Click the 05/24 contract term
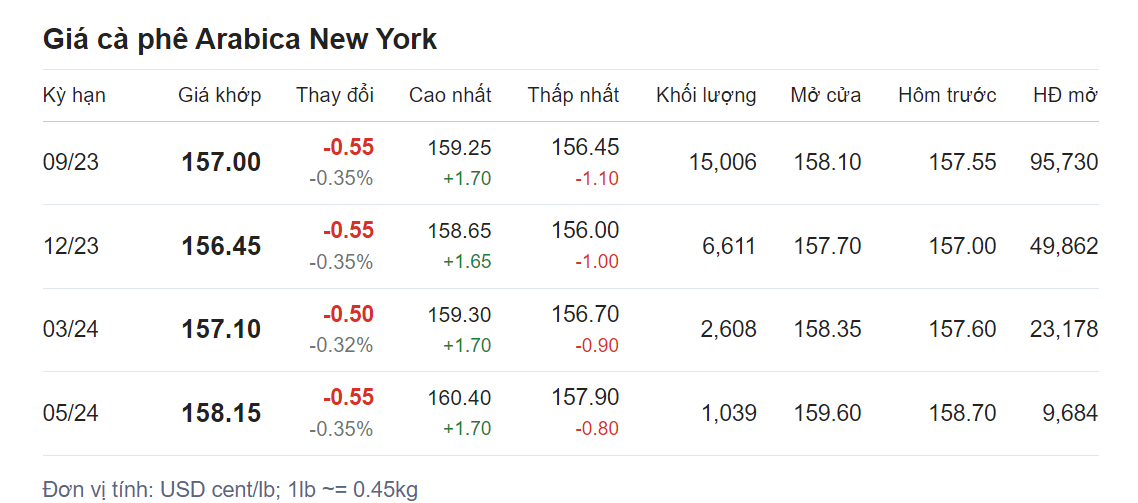The image size is (1138, 503). coord(71,413)
